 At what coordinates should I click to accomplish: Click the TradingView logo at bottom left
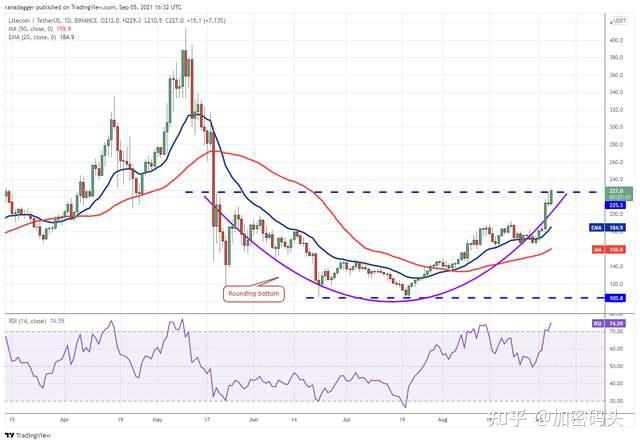[x=28, y=435]
